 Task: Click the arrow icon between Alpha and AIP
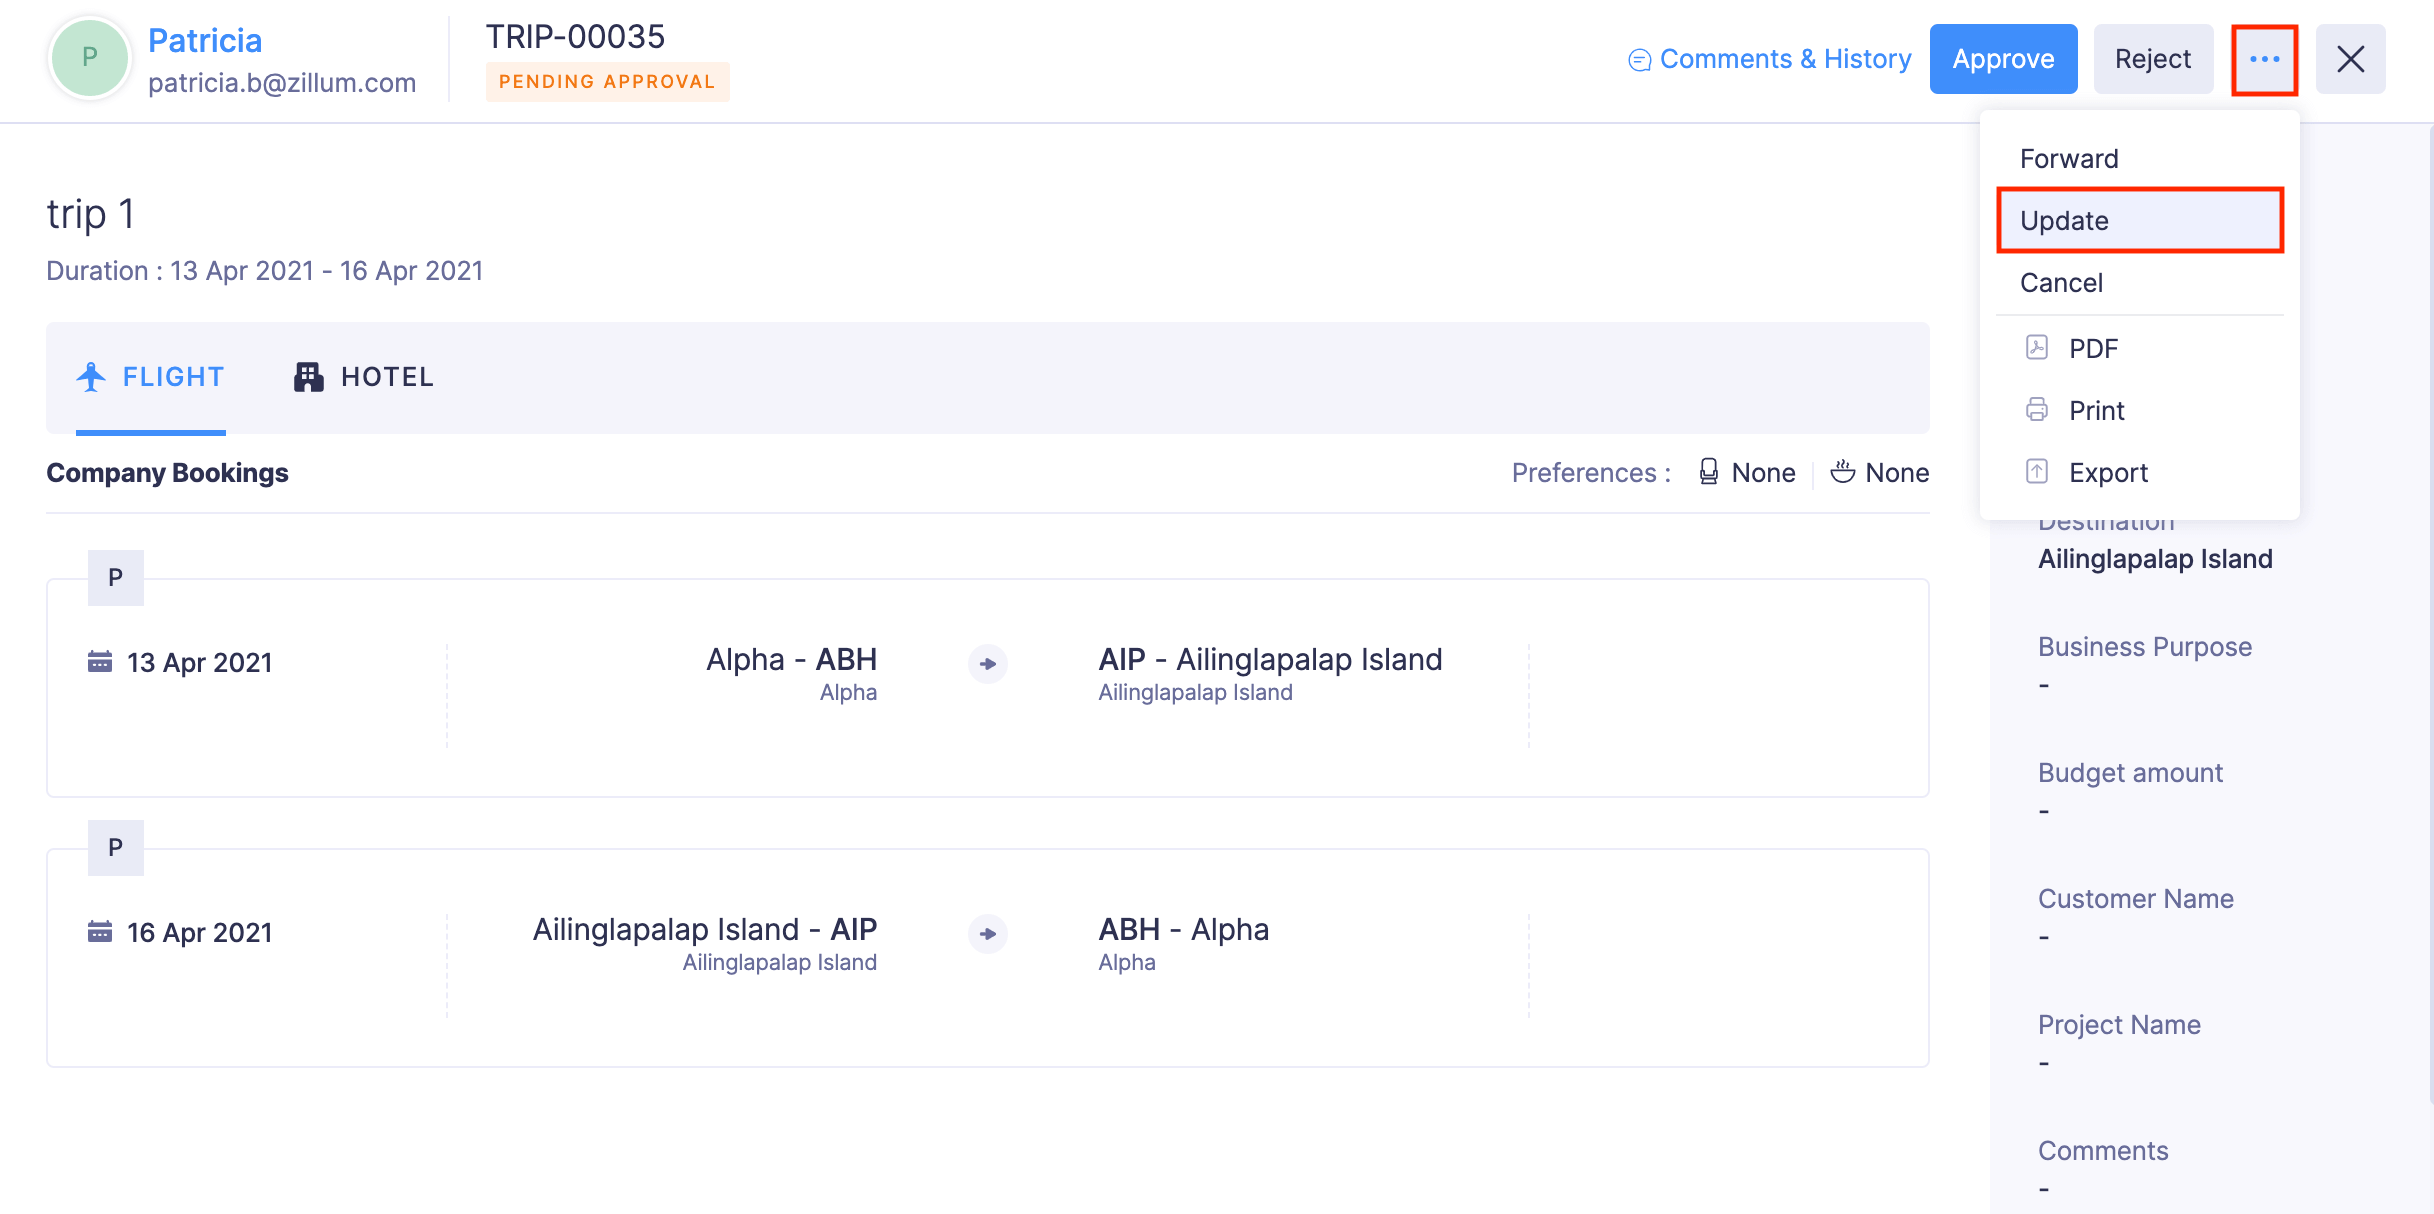(x=987, y=664)
